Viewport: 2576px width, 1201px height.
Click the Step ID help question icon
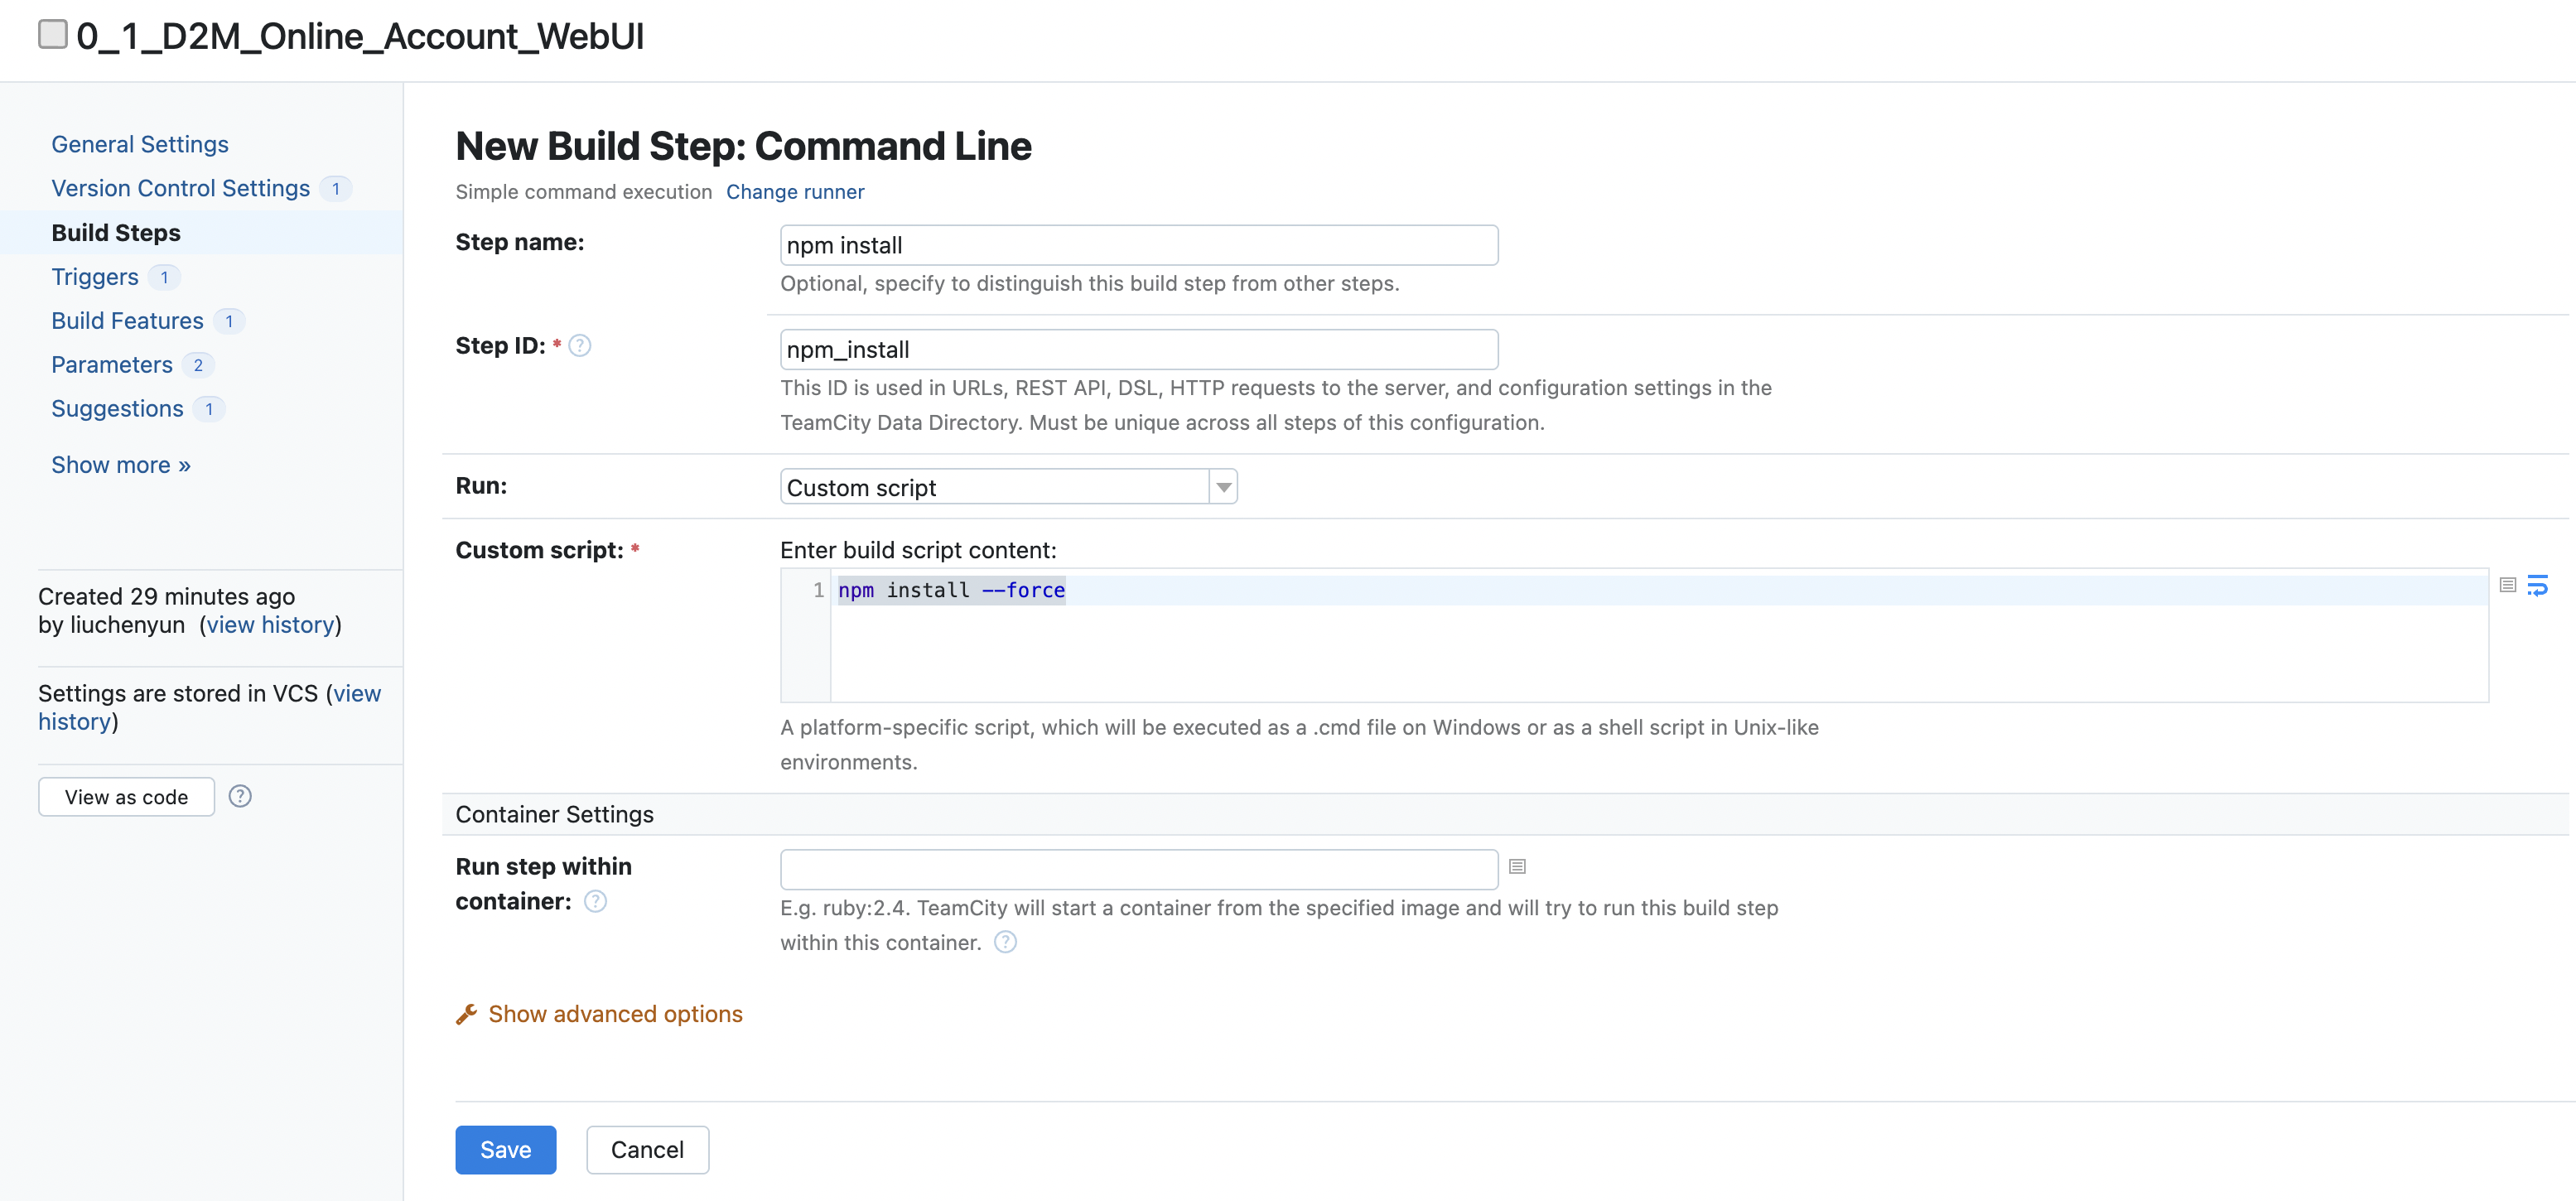tap(579, 346)
